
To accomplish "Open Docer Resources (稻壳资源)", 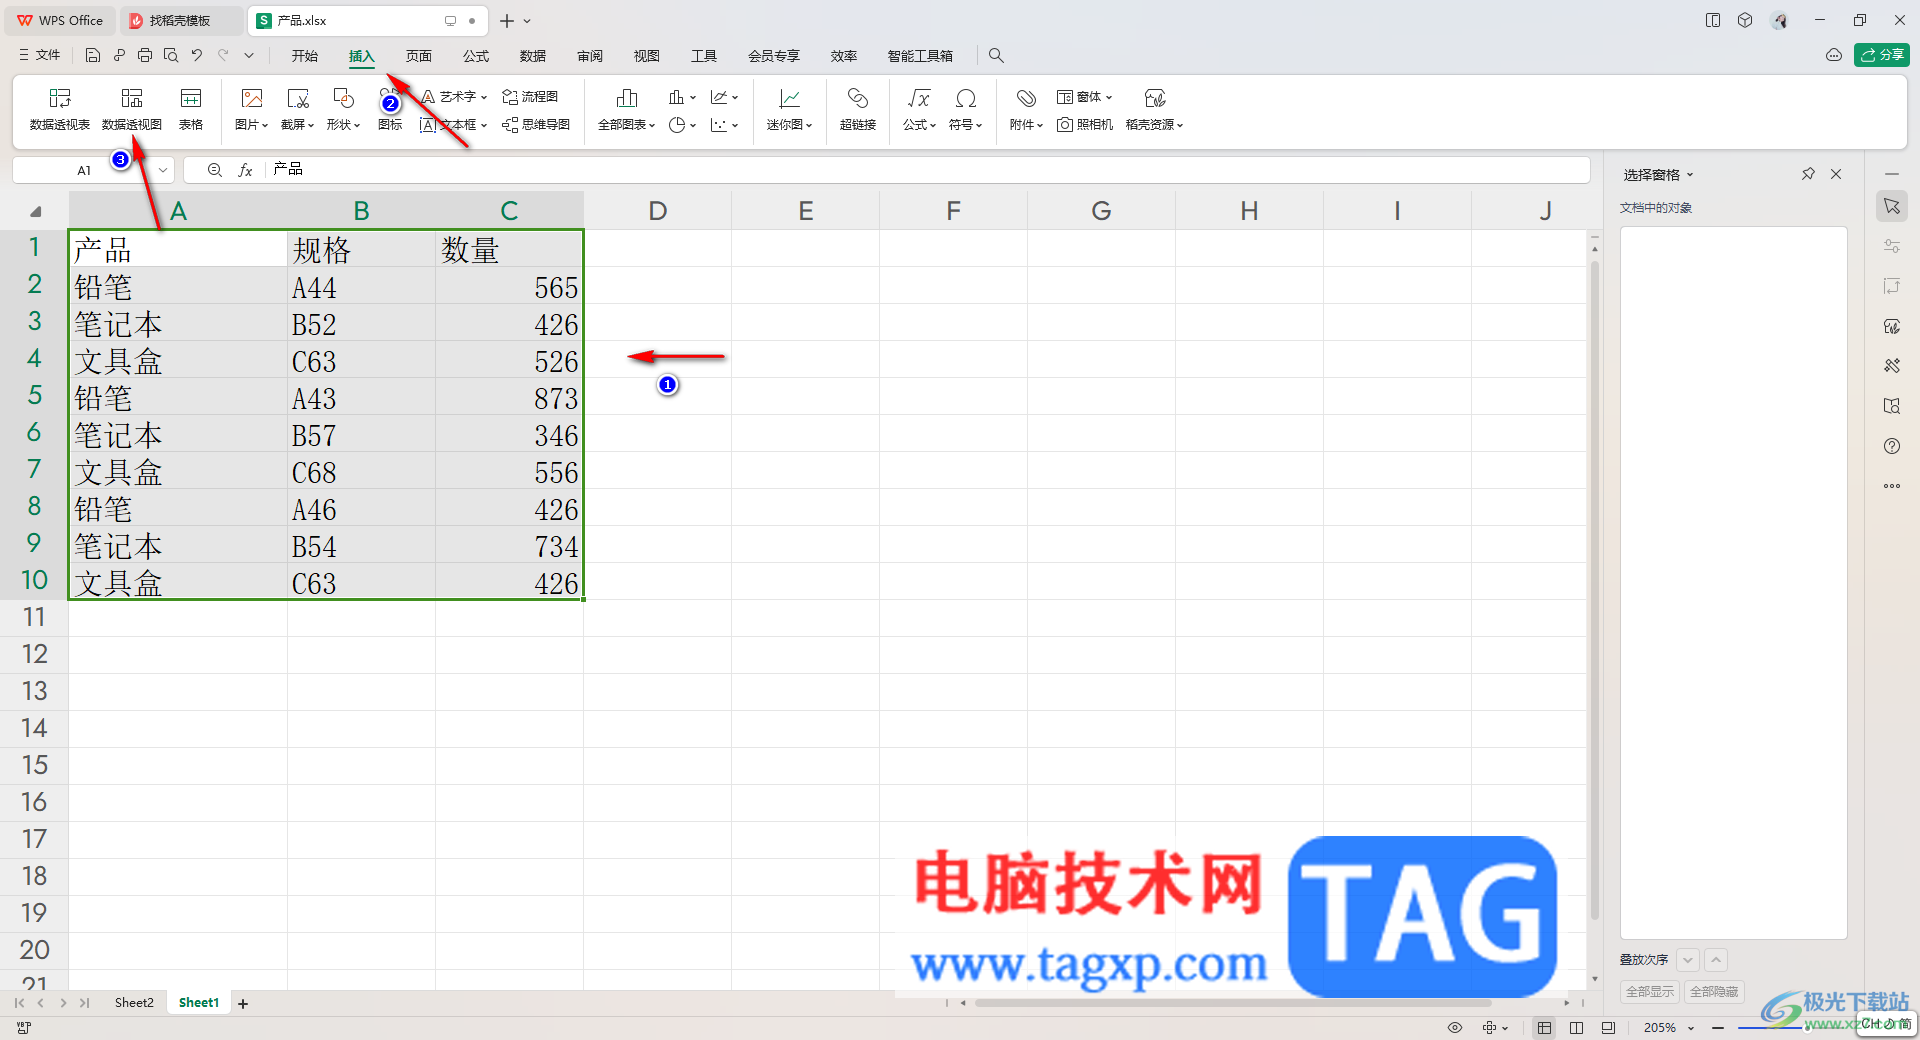I will 1155,110.
